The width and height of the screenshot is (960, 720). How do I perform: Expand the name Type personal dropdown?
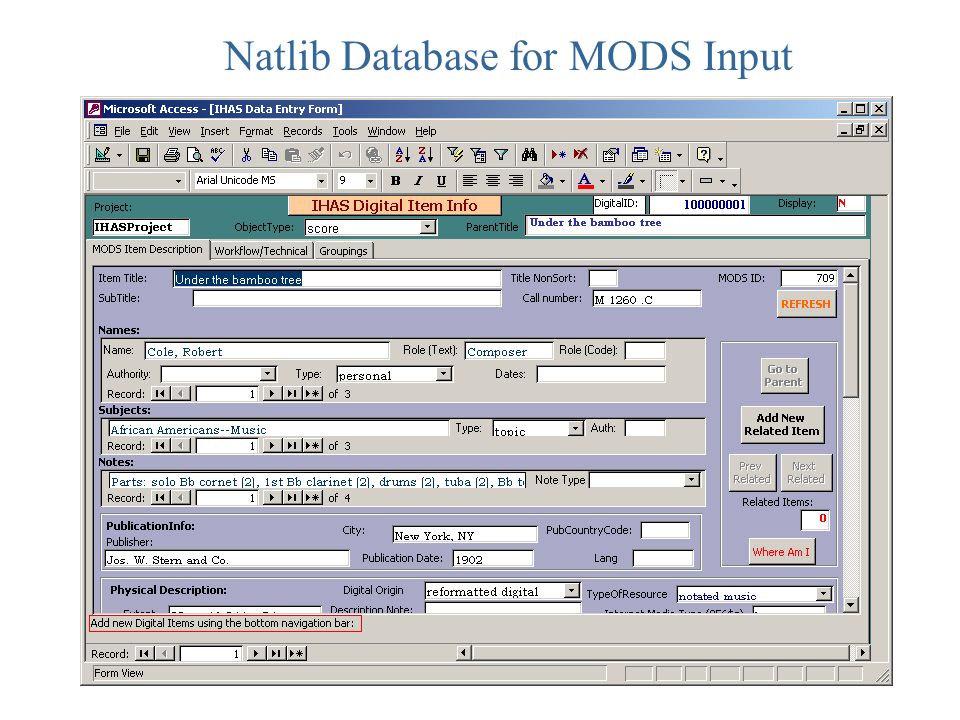pos(444,373)
